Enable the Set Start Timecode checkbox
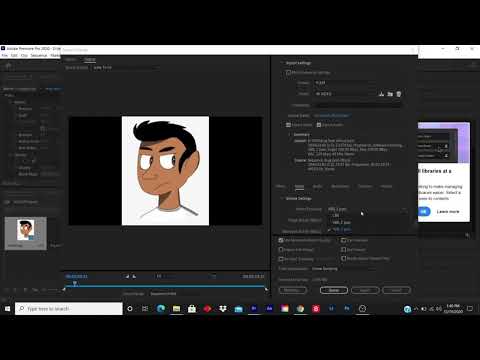Viewport: 480px width, 360px height. click(x=281, y=259)
